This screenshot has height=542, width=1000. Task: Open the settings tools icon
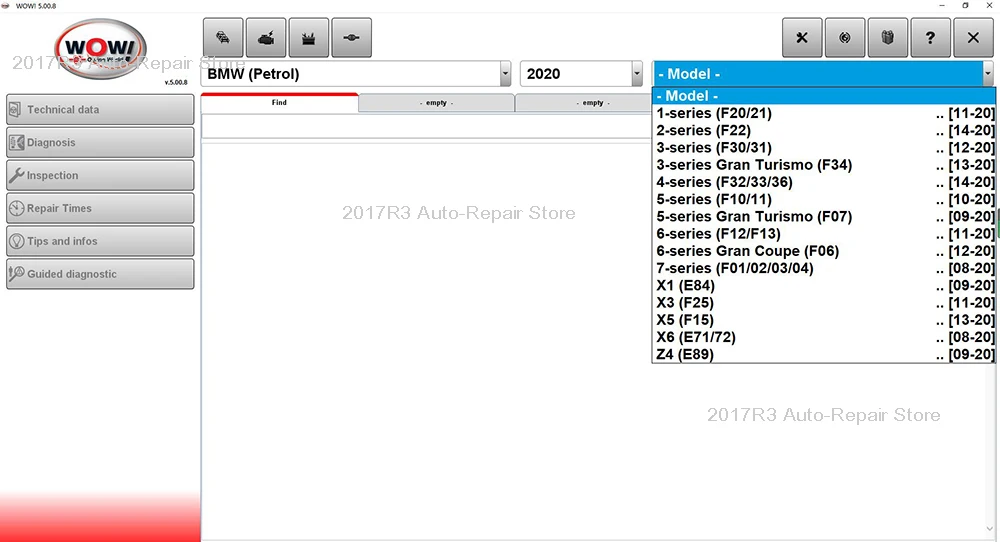[x=802, y=38]
